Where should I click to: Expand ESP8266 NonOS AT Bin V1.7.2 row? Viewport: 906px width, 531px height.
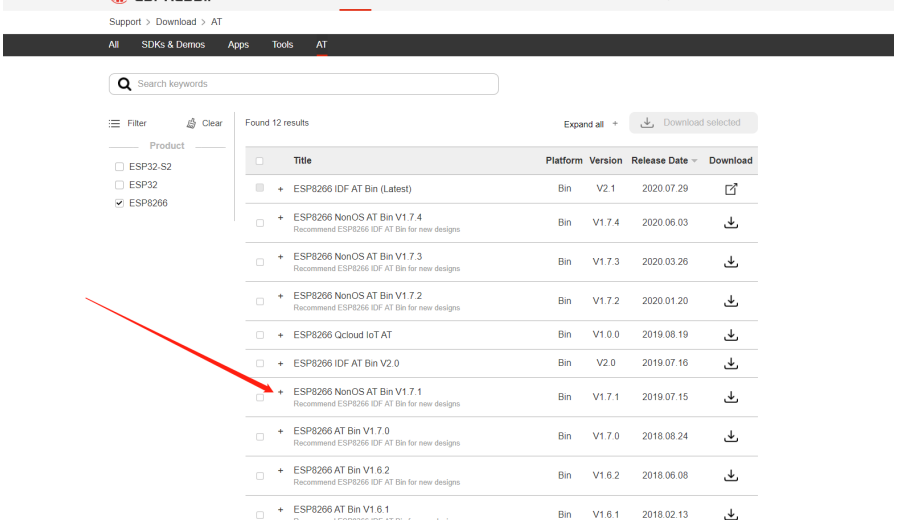pyautogui.click(x=281, y=296)
